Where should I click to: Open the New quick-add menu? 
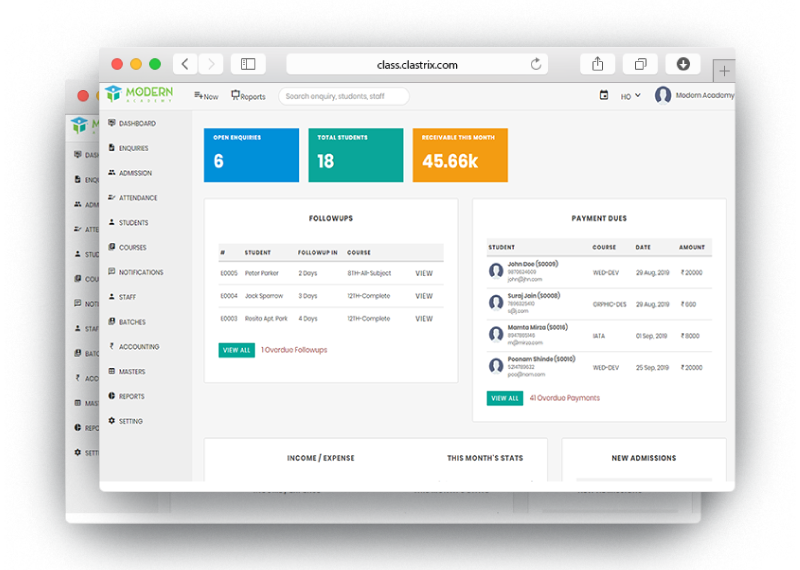point(206,96)
